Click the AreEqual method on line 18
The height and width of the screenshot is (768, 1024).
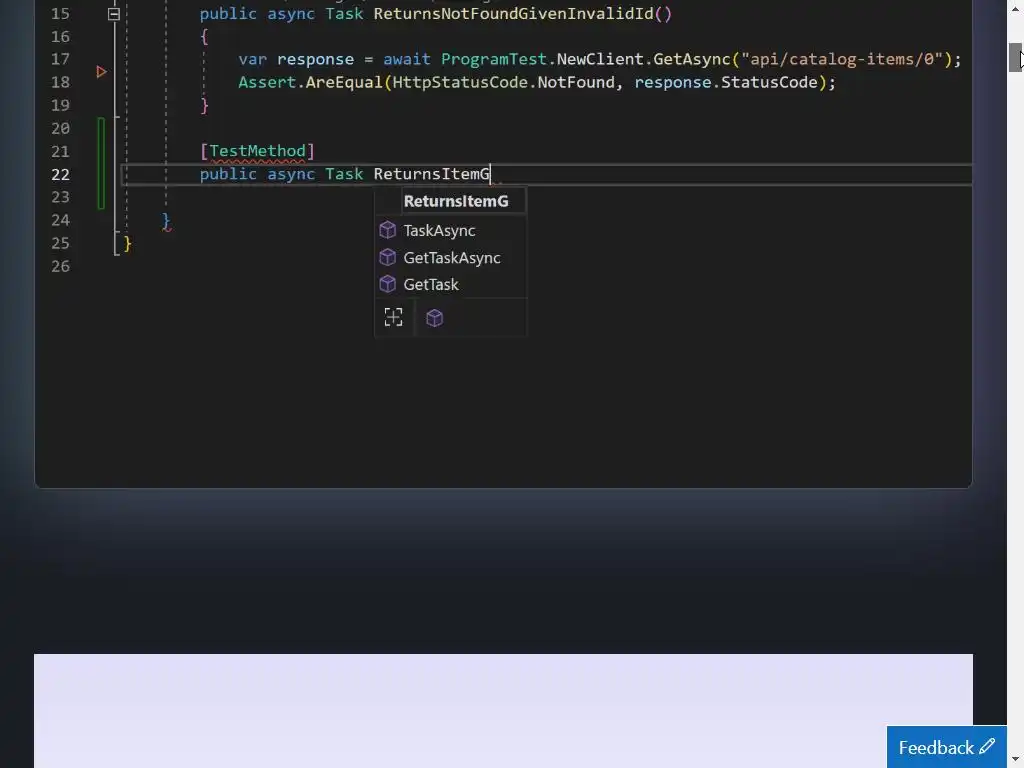pos(344,82)
